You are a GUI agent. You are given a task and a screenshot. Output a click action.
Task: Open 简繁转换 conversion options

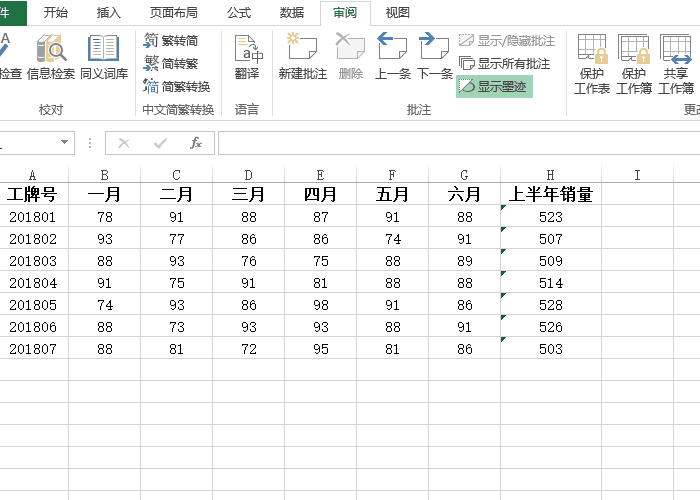[x=177, y=86]
